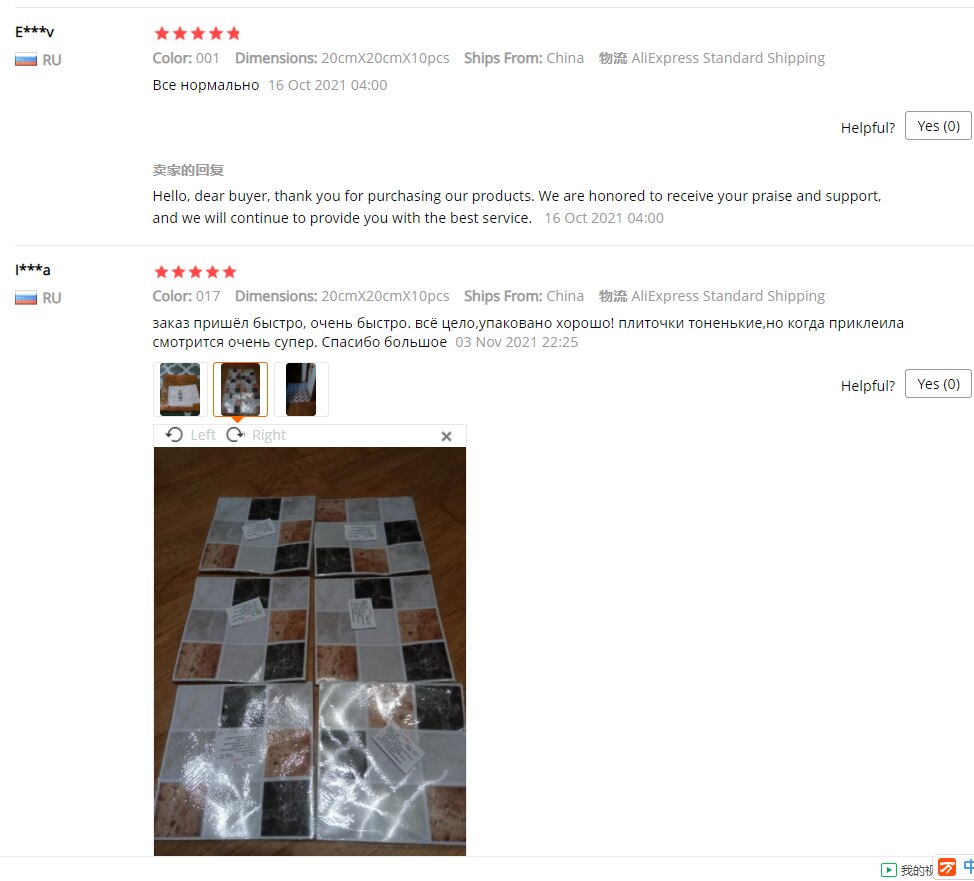Toggle the blue 中 Chinese input indicator
This screenshot has height=881, width=974.
pyautogui.click(x=968, y=866)
